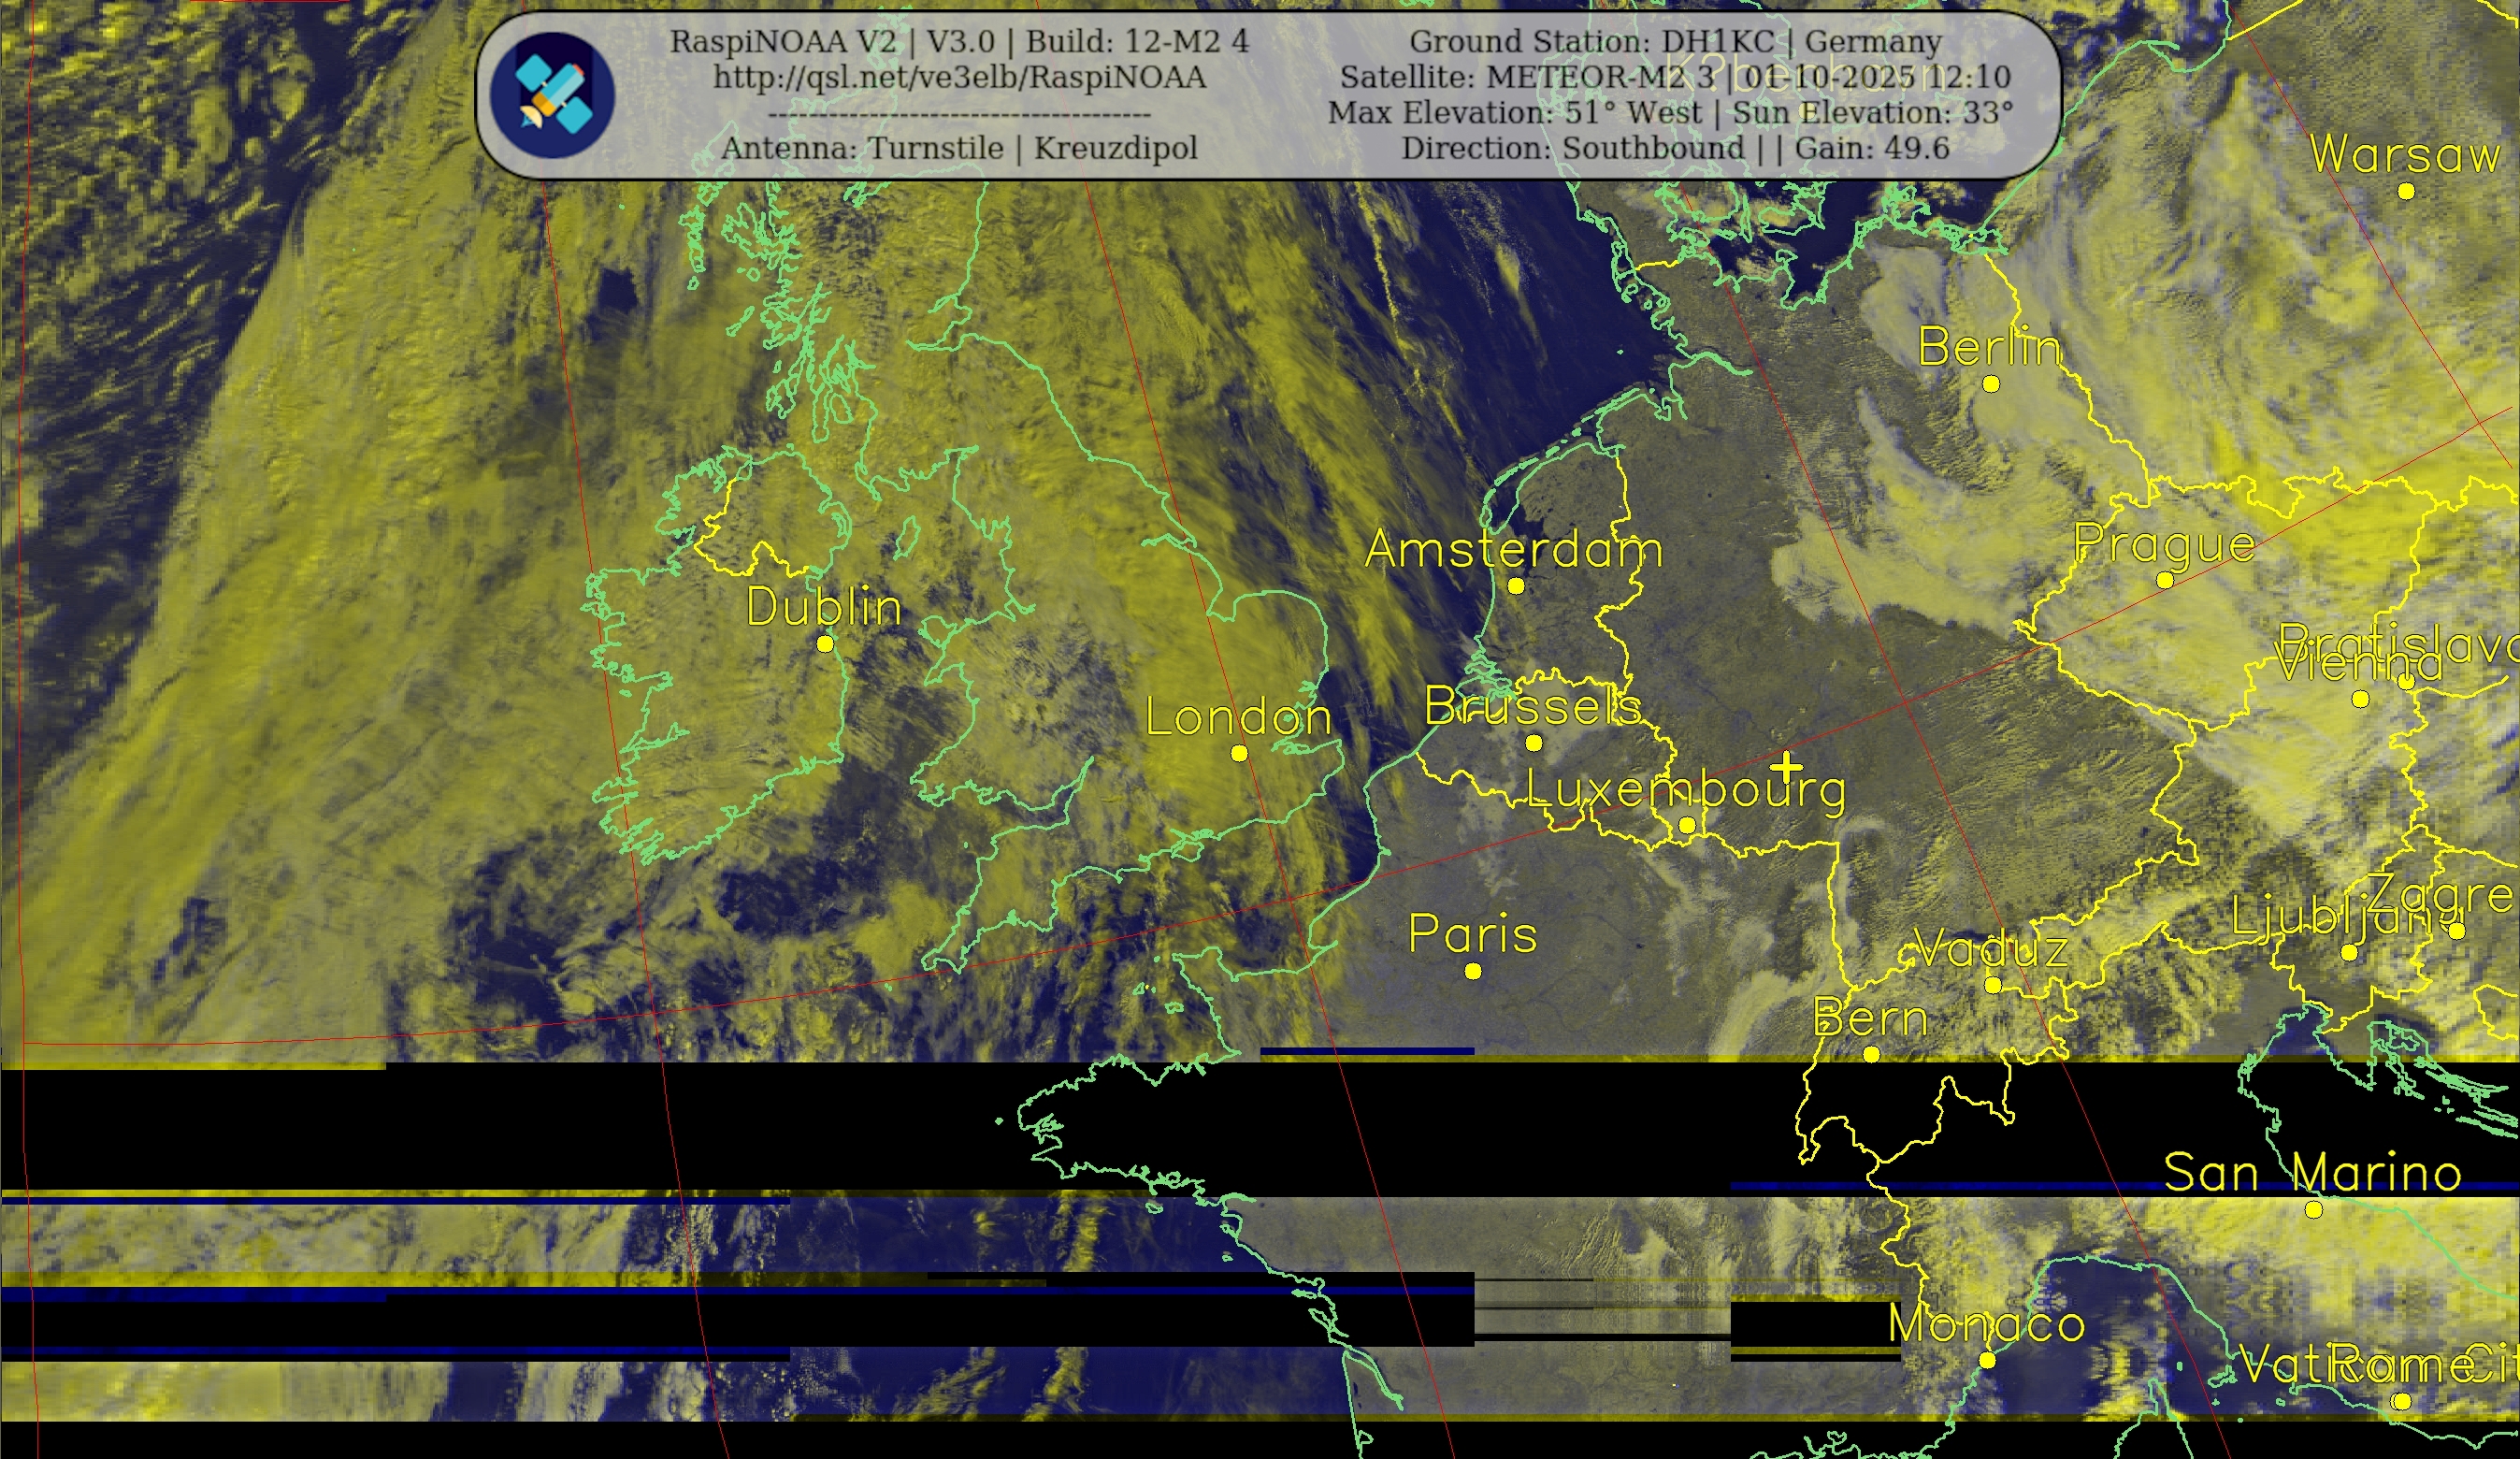Open the qsl.net RaspiNOAA URL text

coord(959,77)
